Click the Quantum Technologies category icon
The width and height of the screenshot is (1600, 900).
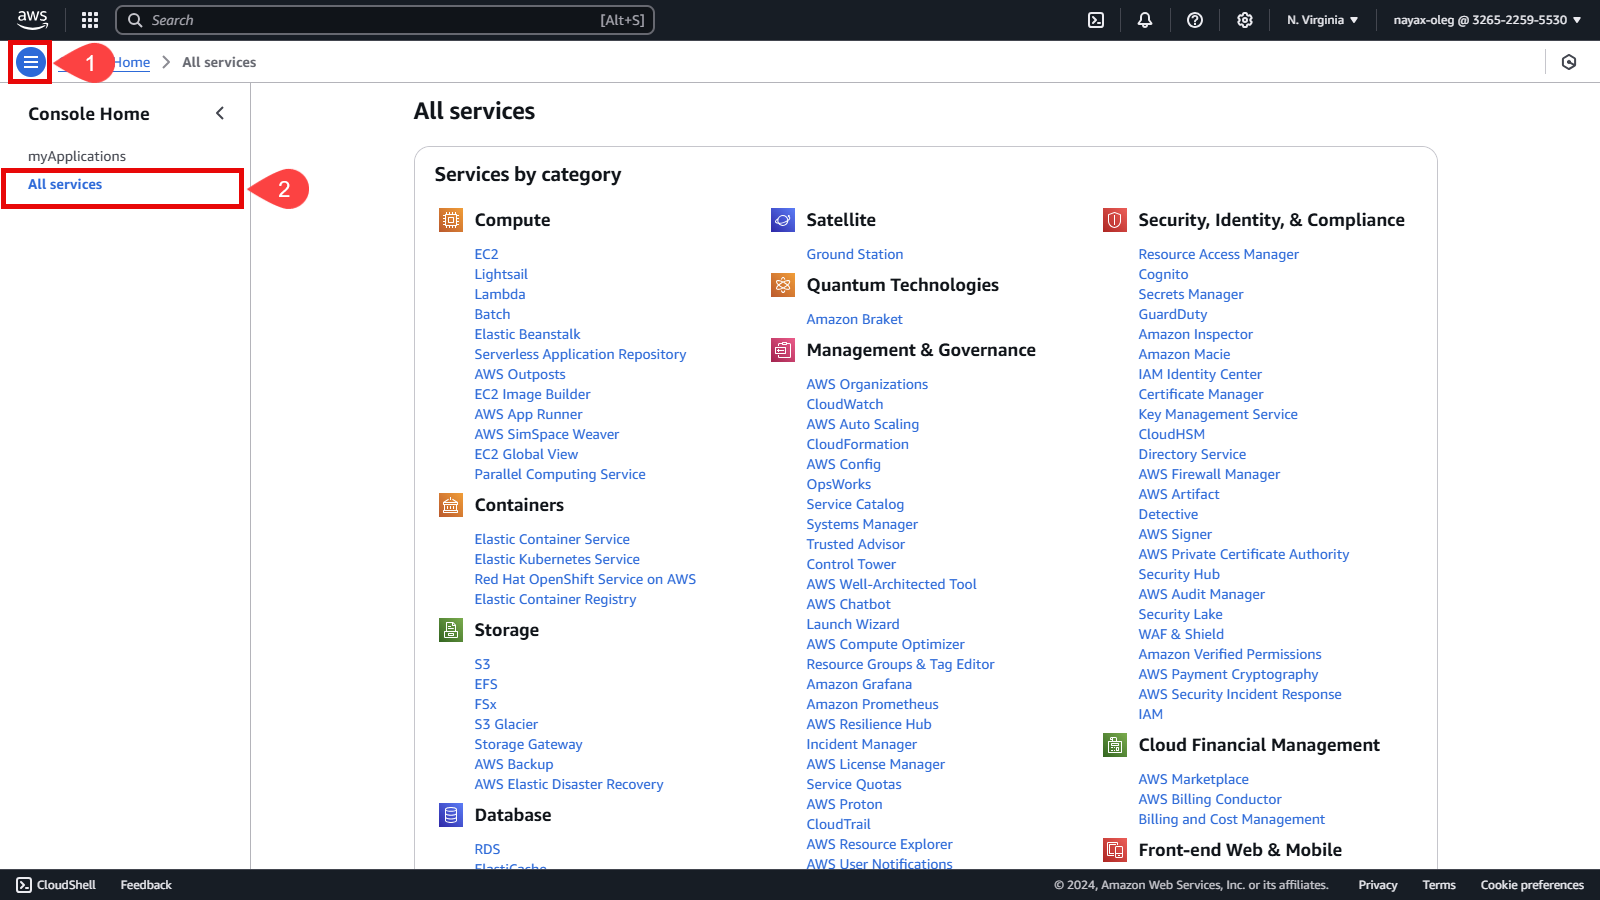tap(783, 285)
